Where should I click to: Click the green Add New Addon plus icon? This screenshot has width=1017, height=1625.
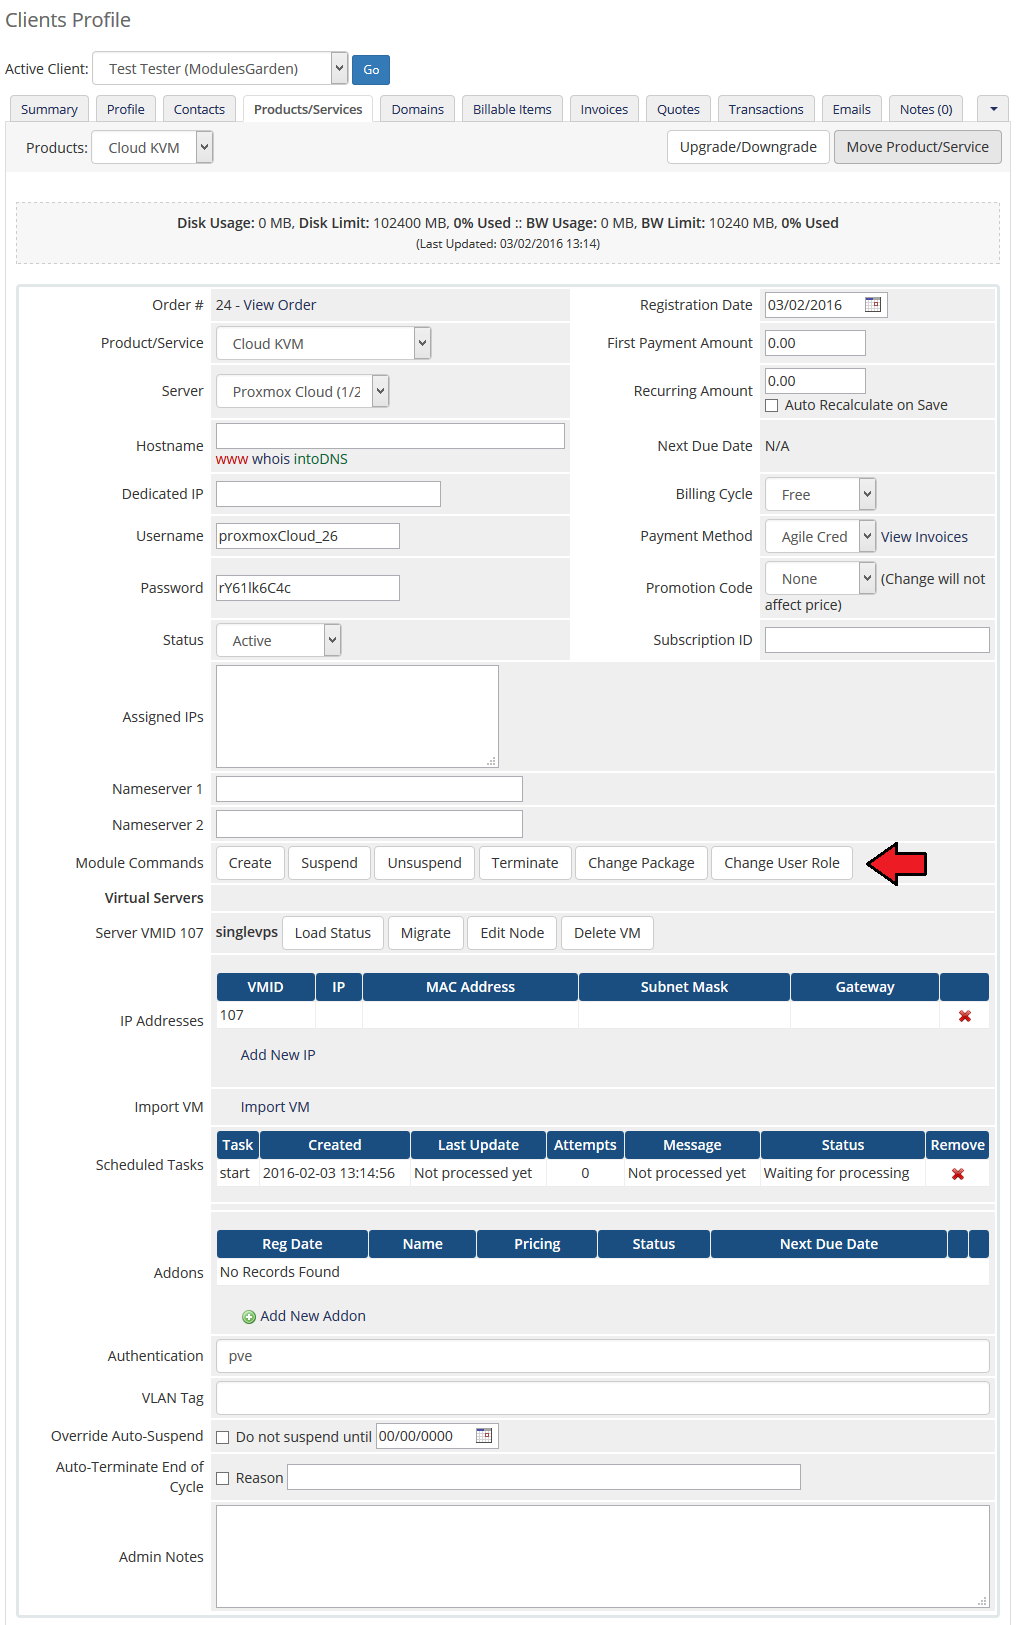point(249,1317)
